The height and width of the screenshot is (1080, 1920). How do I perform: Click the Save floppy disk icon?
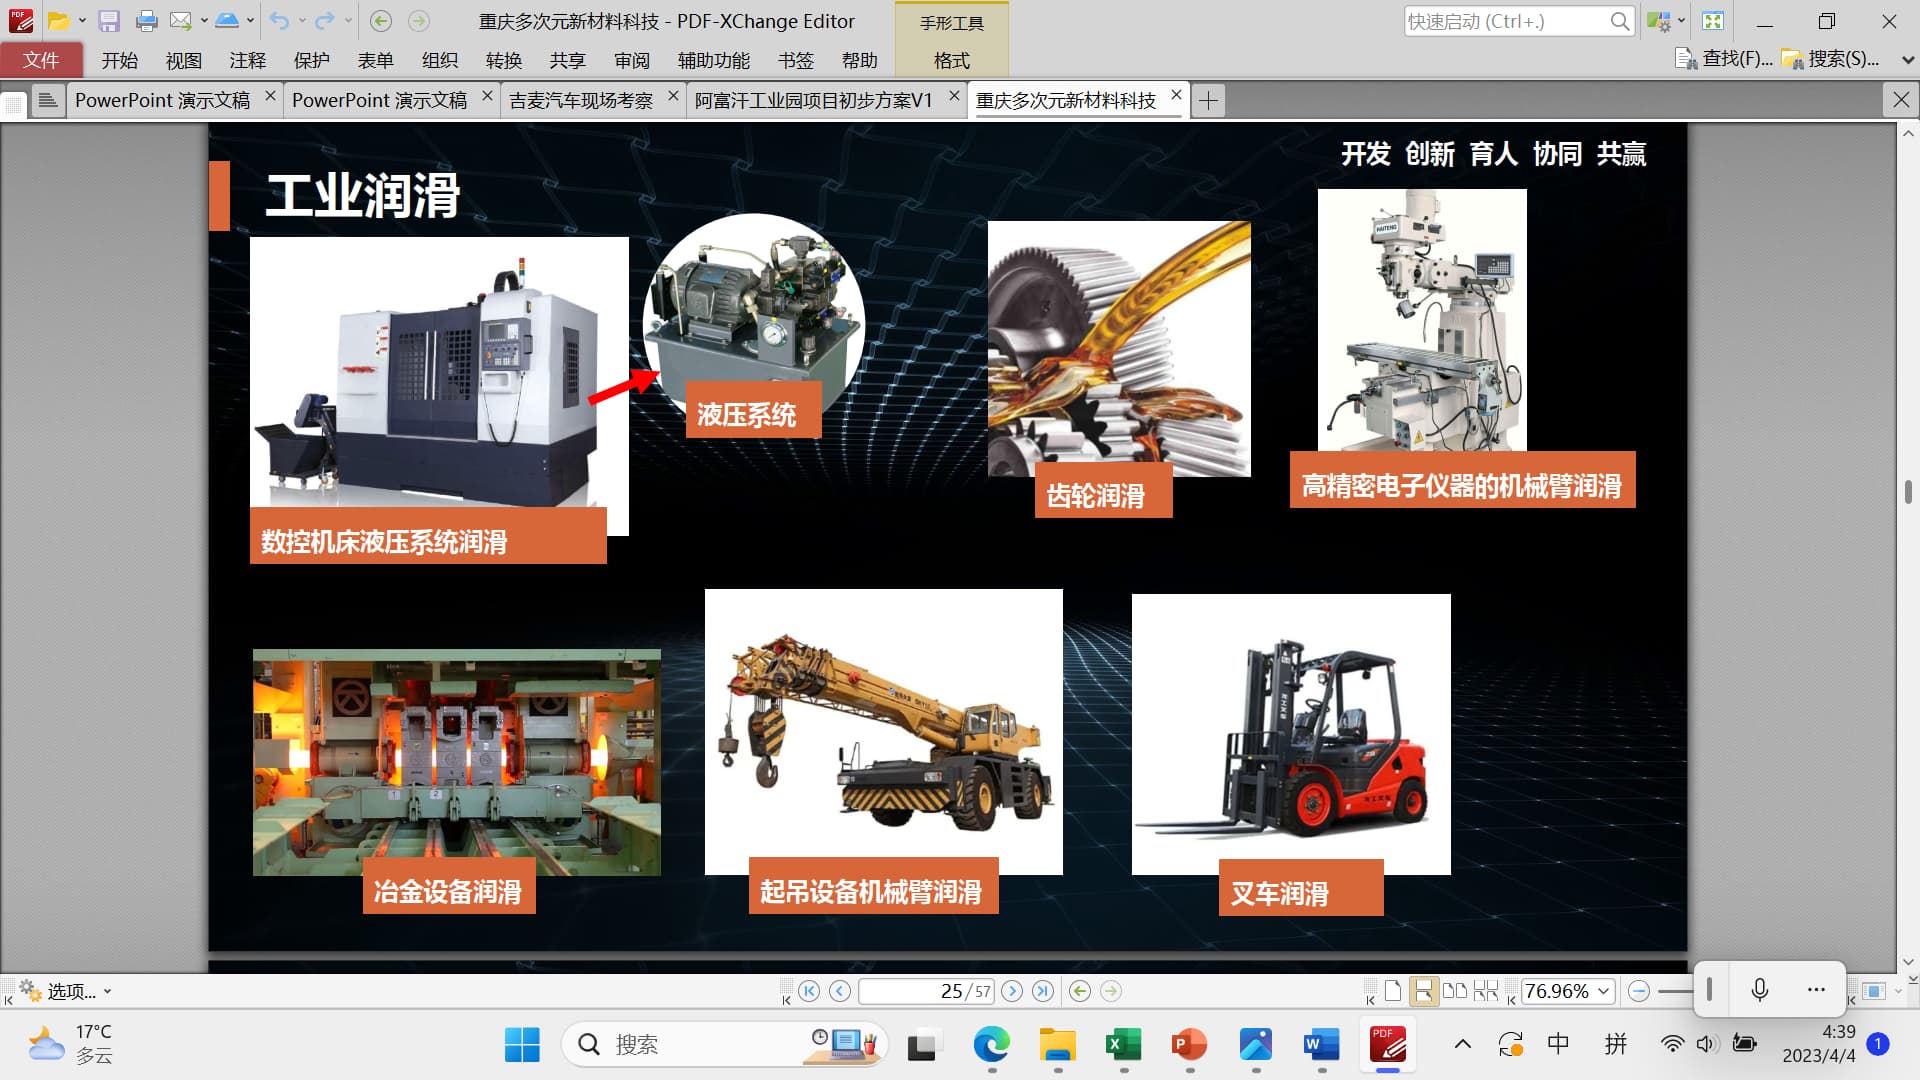(109, 21)
